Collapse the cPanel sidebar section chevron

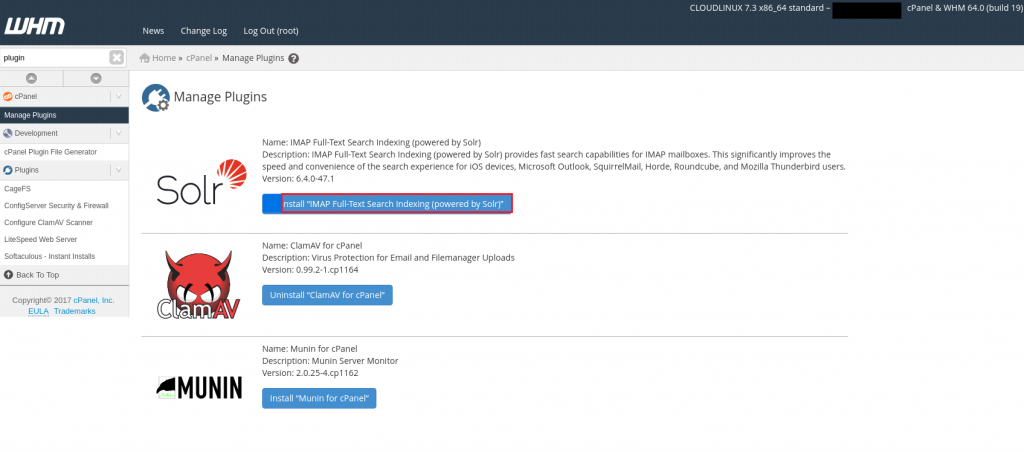click(118, 96)
